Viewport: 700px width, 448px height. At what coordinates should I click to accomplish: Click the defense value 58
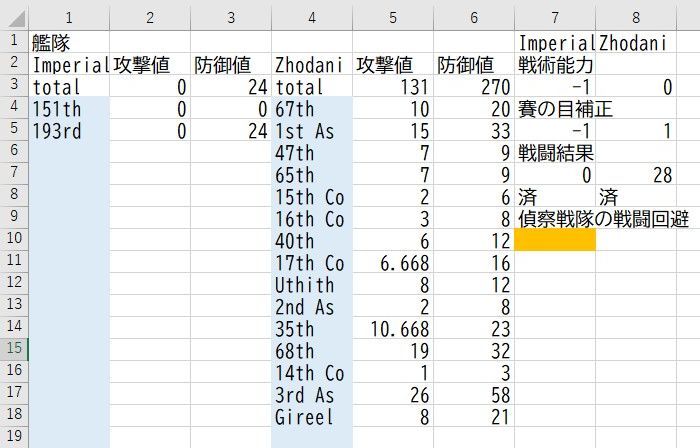point(474,394)
